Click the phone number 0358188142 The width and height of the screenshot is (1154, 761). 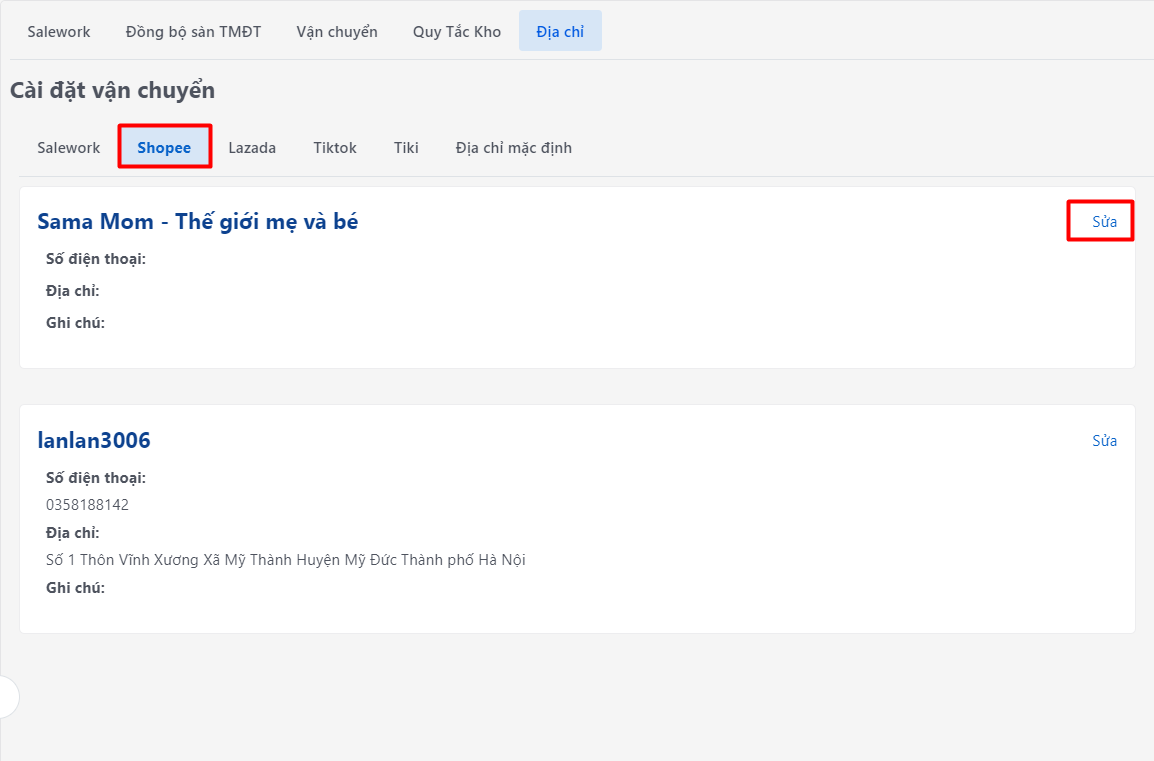pos(87,505)
